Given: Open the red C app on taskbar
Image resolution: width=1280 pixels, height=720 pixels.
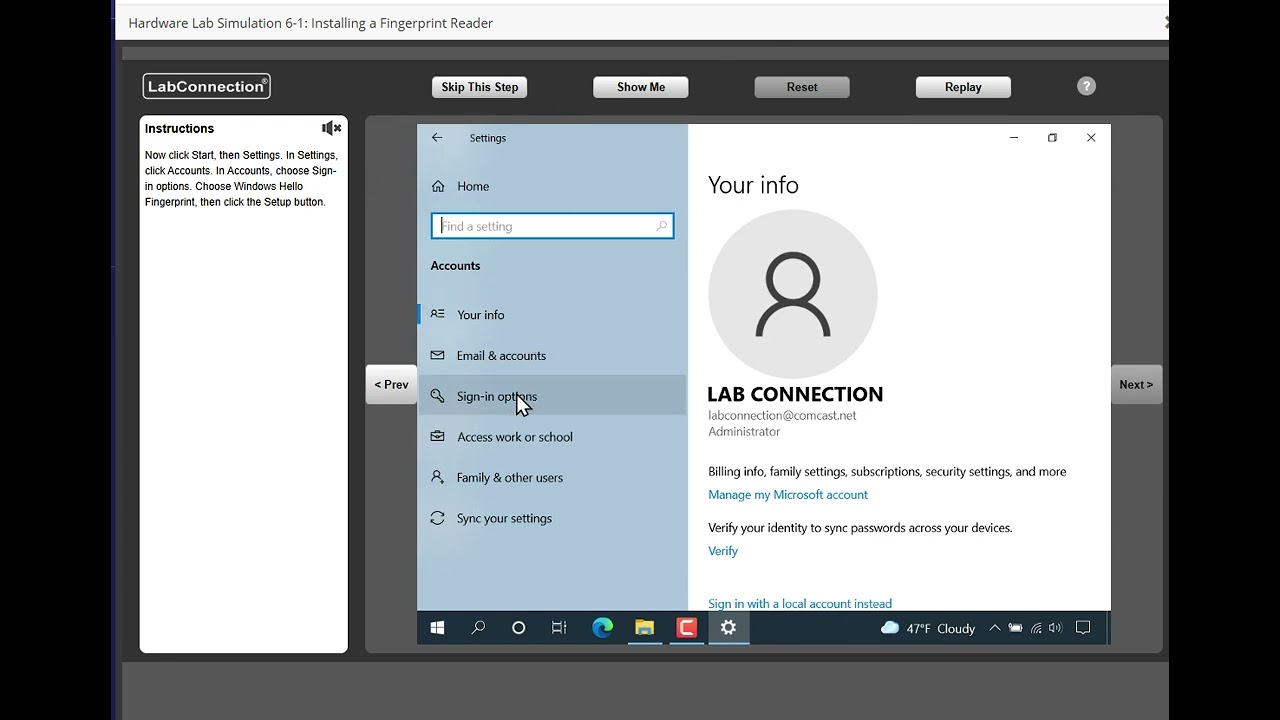Looking at the screenshot, I should point(686,628).
